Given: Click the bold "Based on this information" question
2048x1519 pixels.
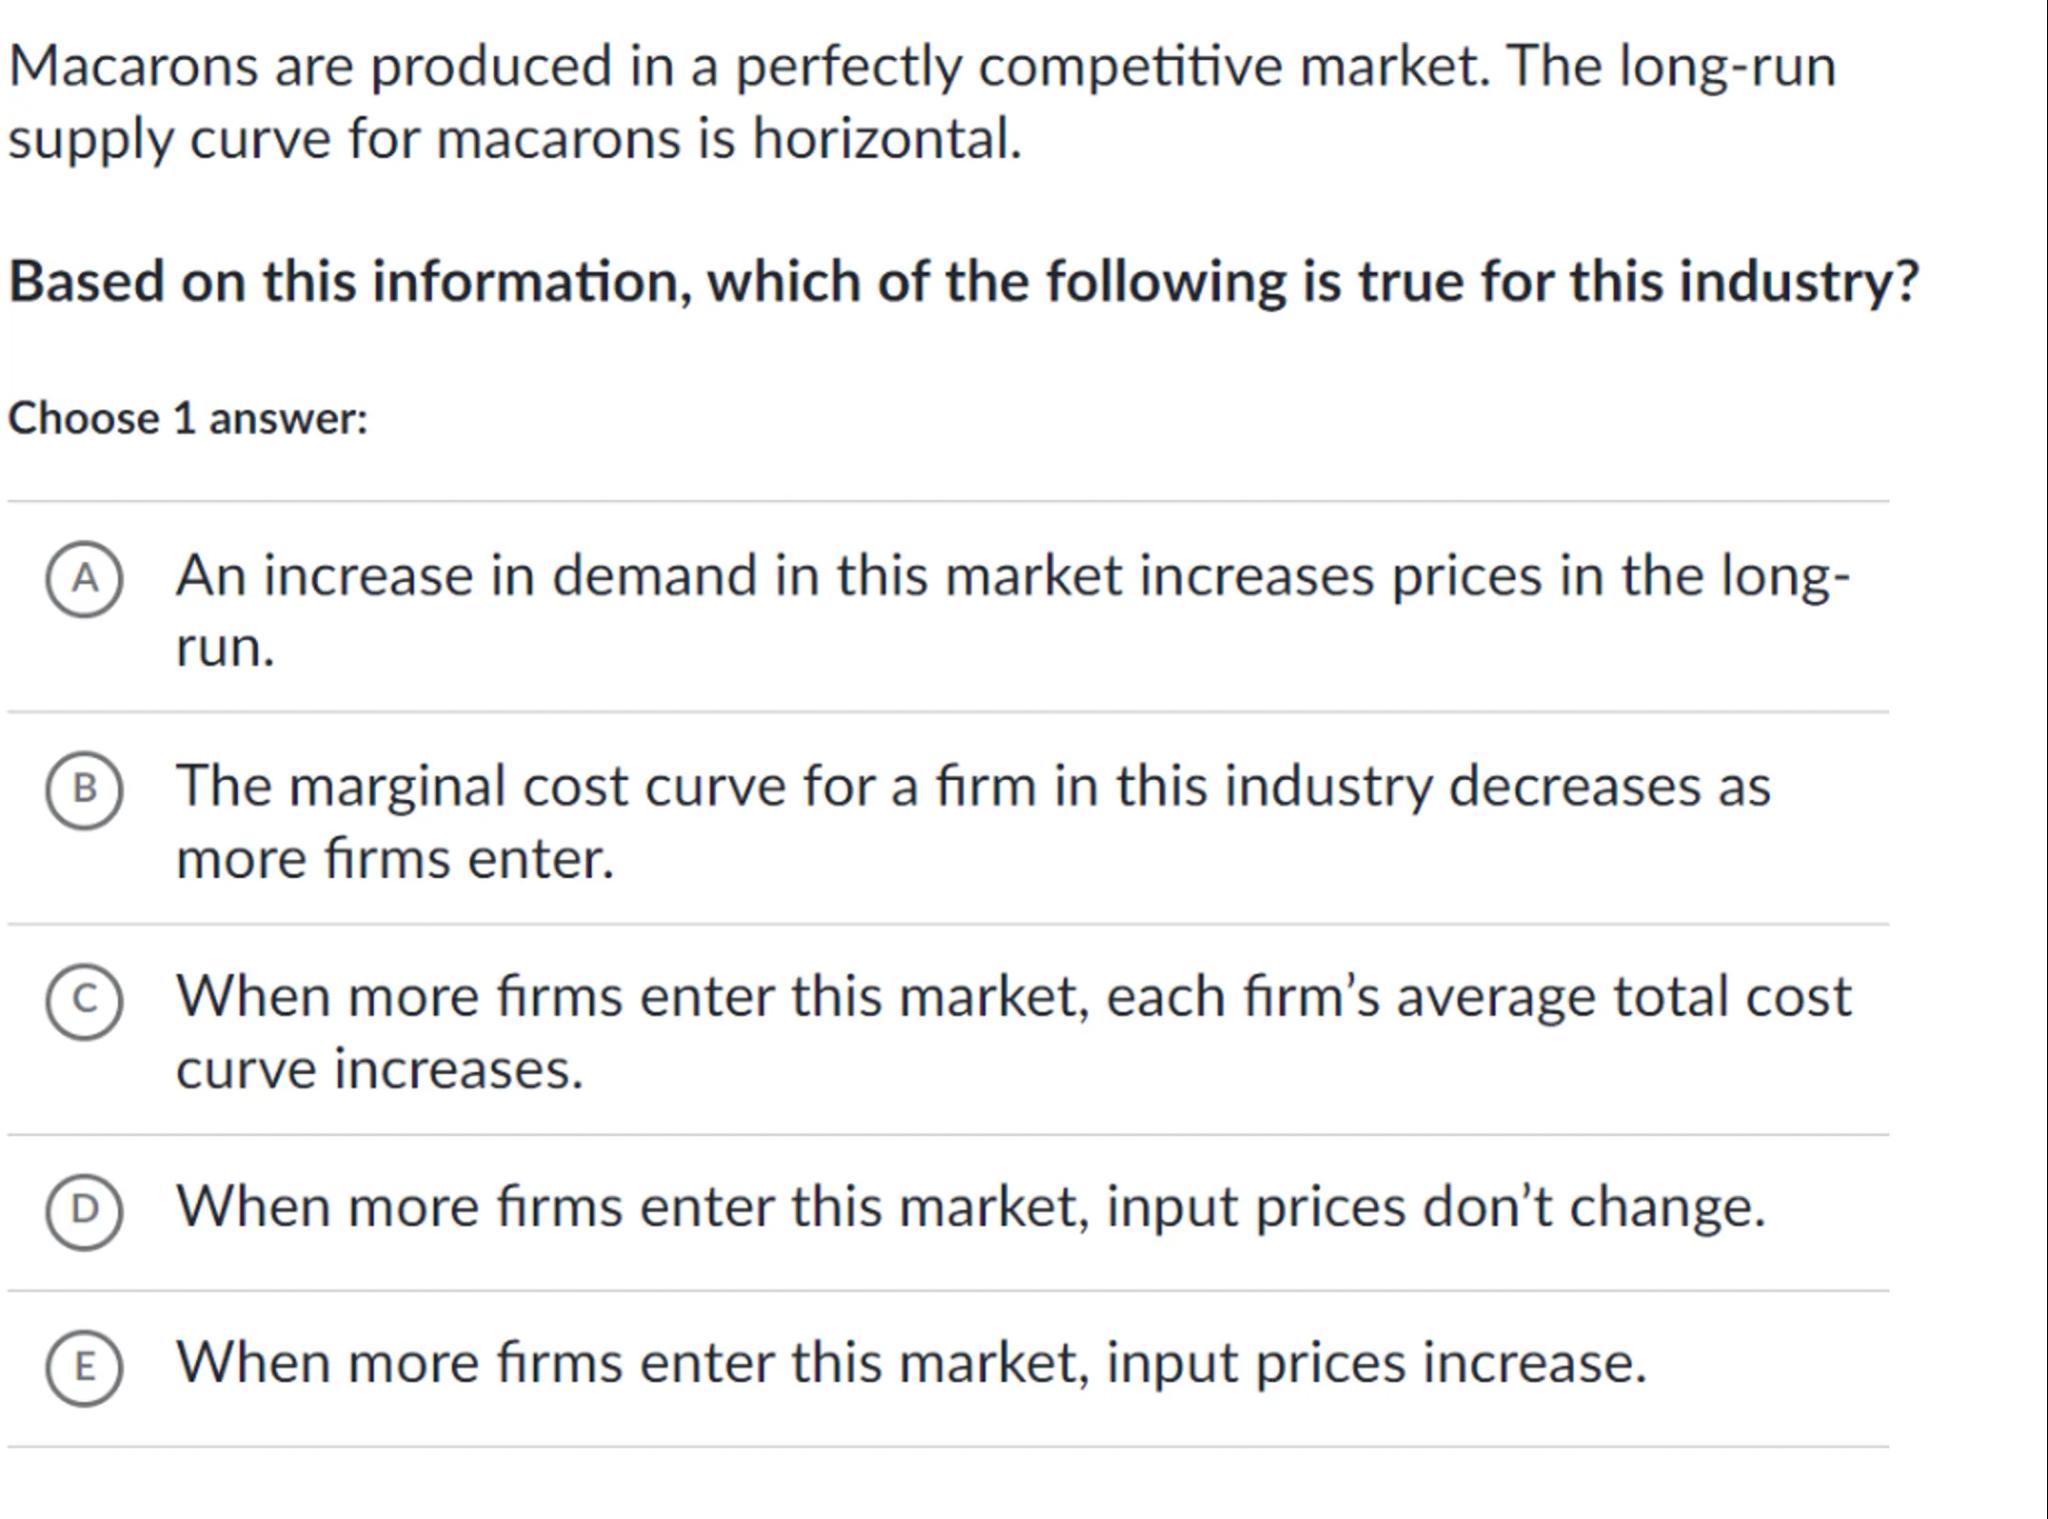Looking at the screenshot, I should click(962, 282).
